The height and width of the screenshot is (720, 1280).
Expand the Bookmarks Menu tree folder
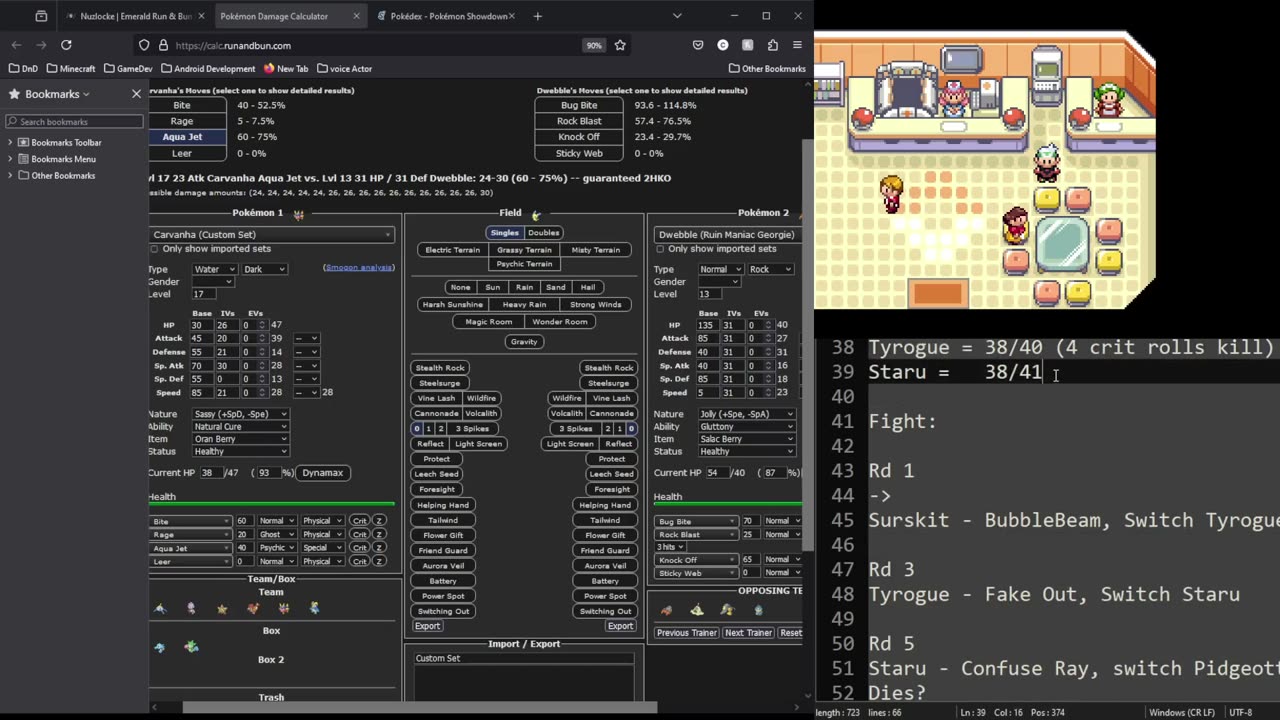11,159
